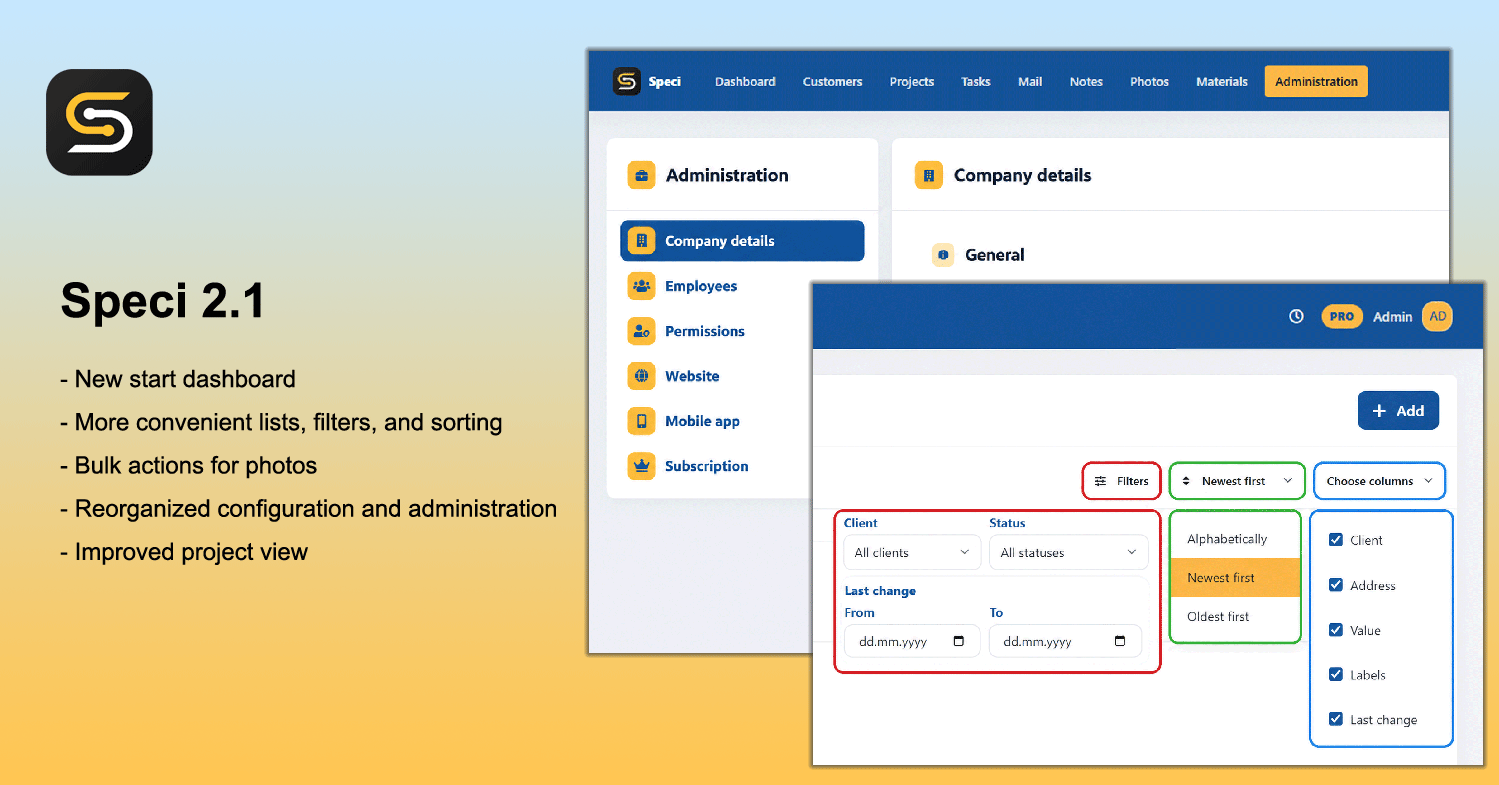Click the AD user avatar
Viewport: 1499px width, 785px height.
point(1437,316)
